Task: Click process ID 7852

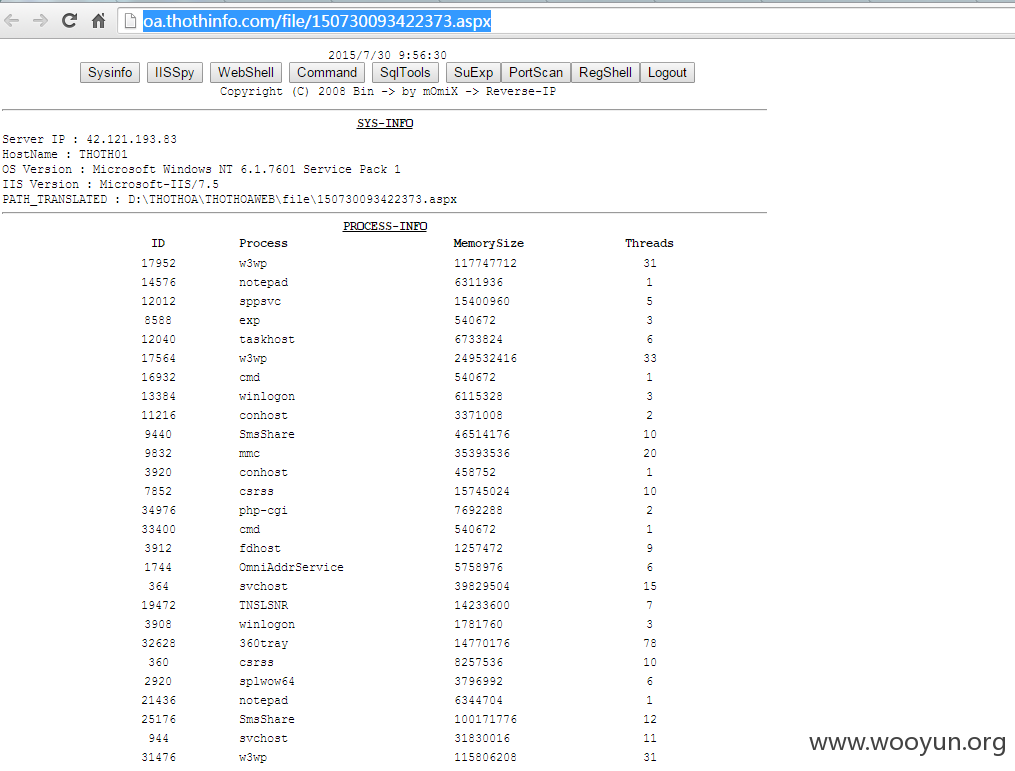Action: coord(159,491)
